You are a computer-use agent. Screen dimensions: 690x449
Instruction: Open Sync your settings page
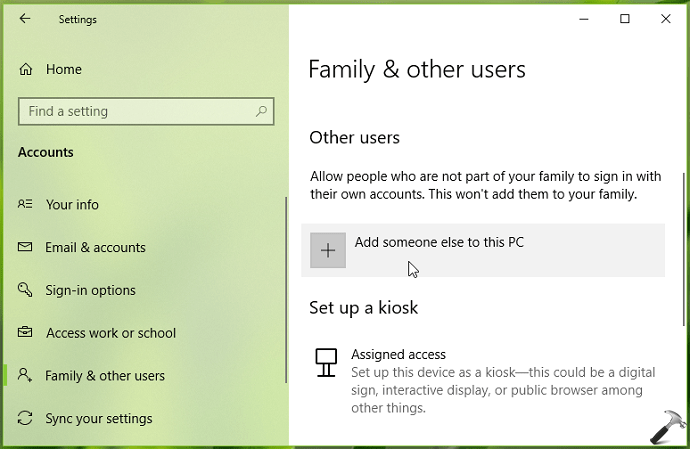98,419
